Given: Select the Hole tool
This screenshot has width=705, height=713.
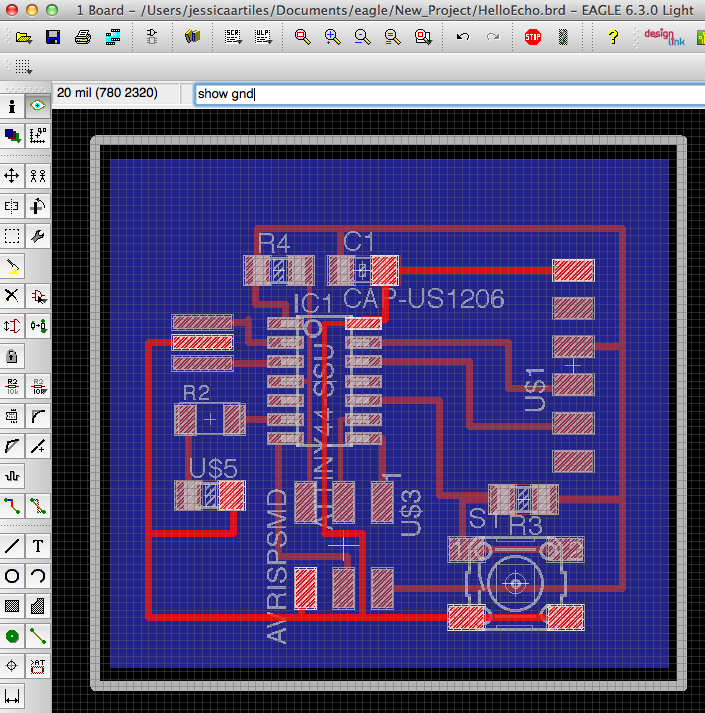Looking at the screenshot, I should 12,666.
